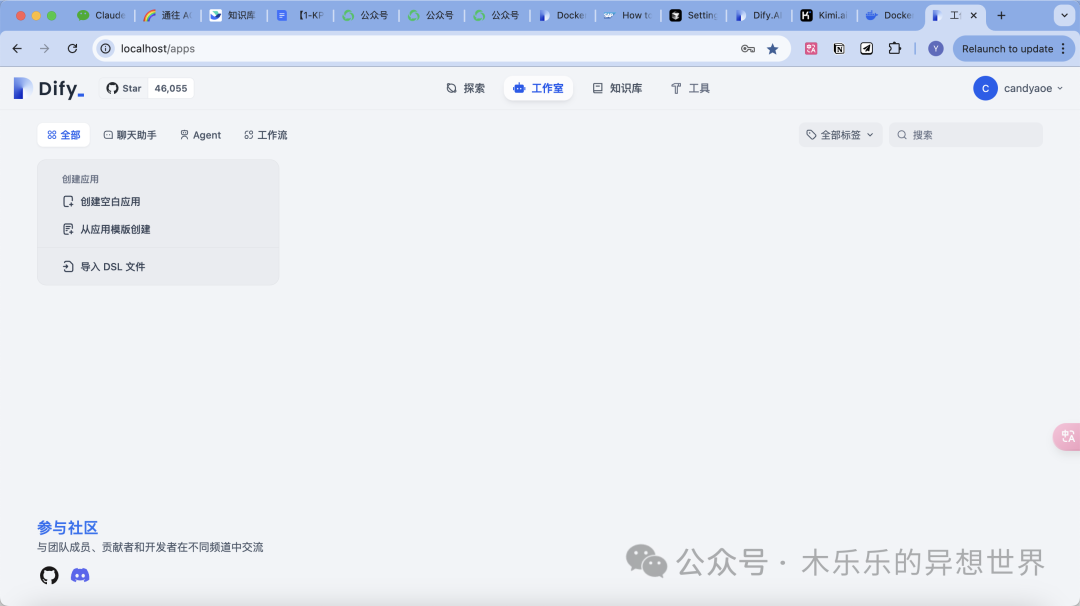Viewport: 1080px width, 606px height.
Task: Select the 工作室 studio tab
Action: pos(538,88)
